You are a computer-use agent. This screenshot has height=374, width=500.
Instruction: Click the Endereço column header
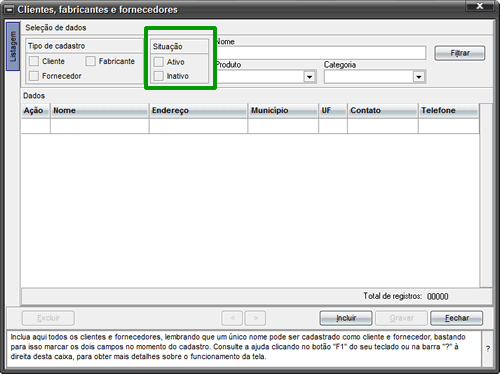pyautogui.click(x=198, y=110)
